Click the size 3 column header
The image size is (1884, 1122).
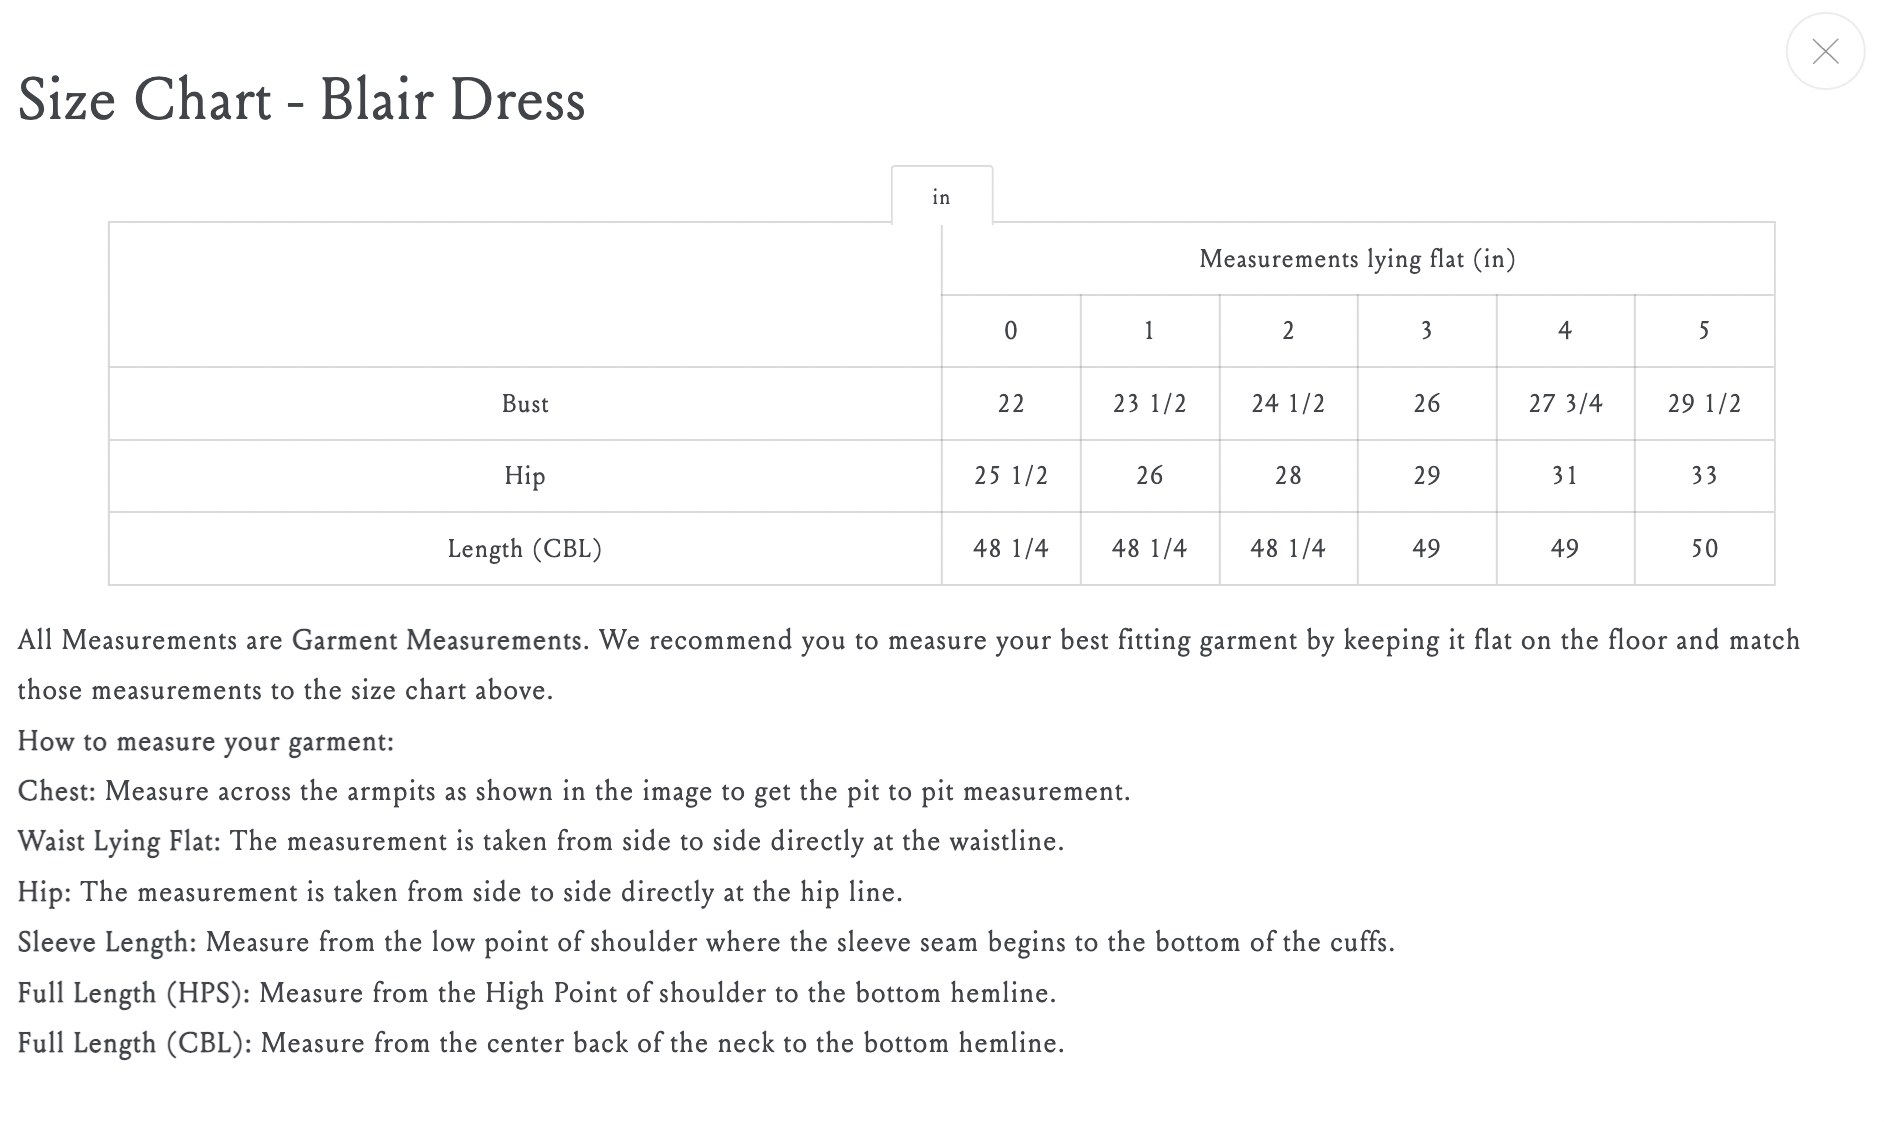coord(1427,331)
